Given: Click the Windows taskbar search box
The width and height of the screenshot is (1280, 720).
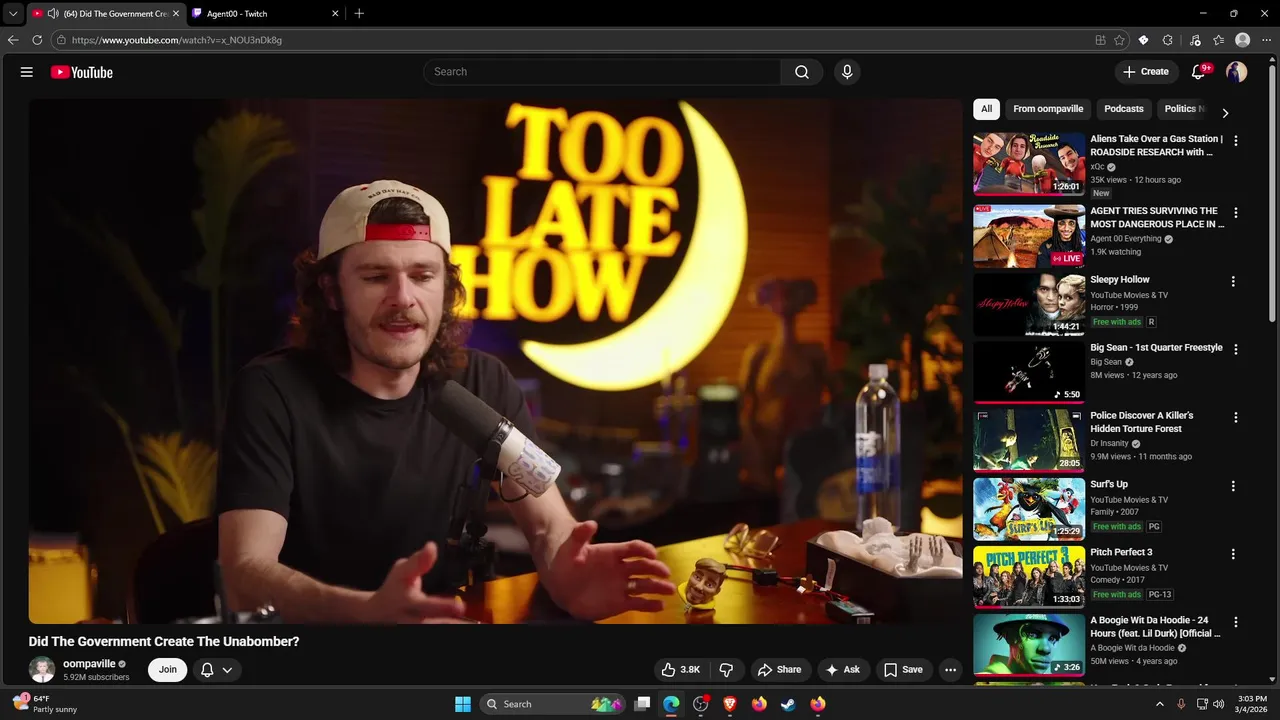Looking at the screenshot, I should coord(553,704).
